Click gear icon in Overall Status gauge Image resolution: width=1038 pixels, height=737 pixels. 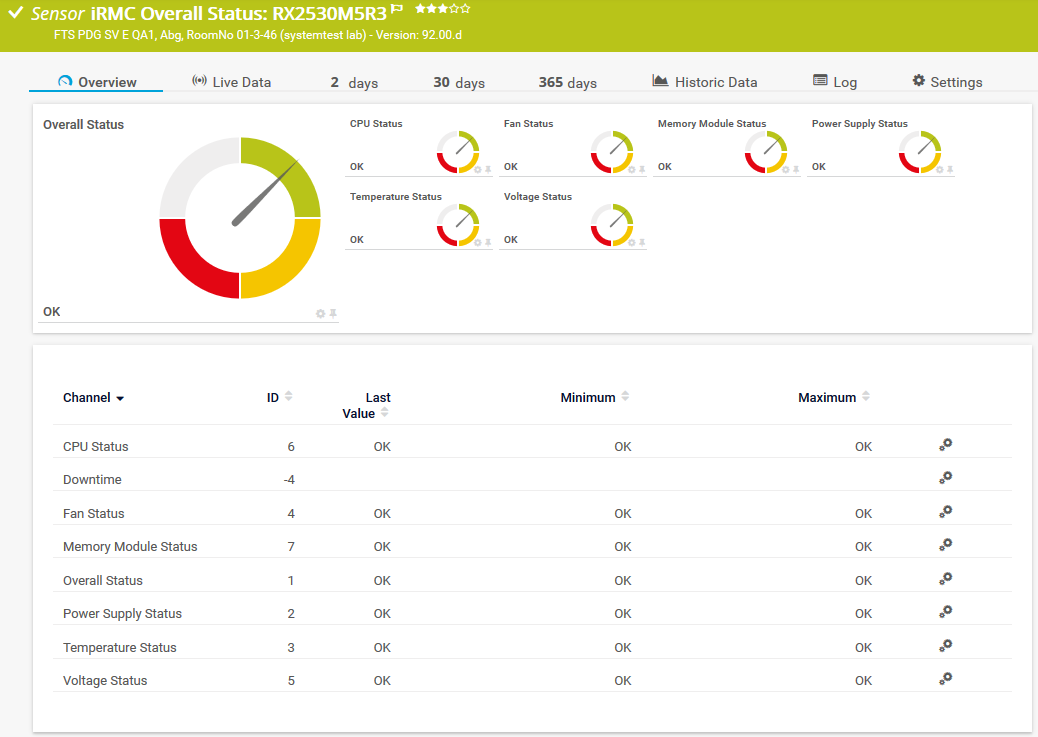pyautogui.click(x=321, y=314)
